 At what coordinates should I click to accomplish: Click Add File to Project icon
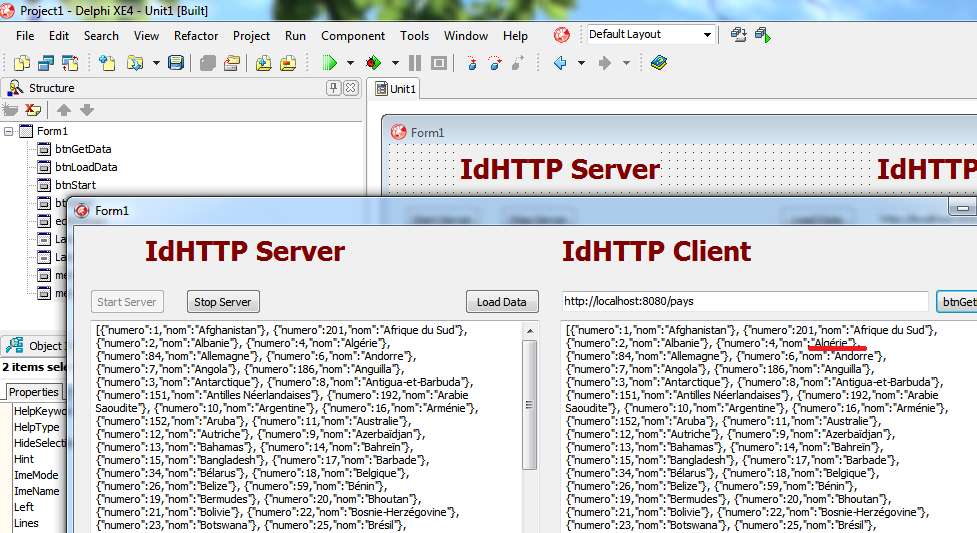tap(264, 63)
